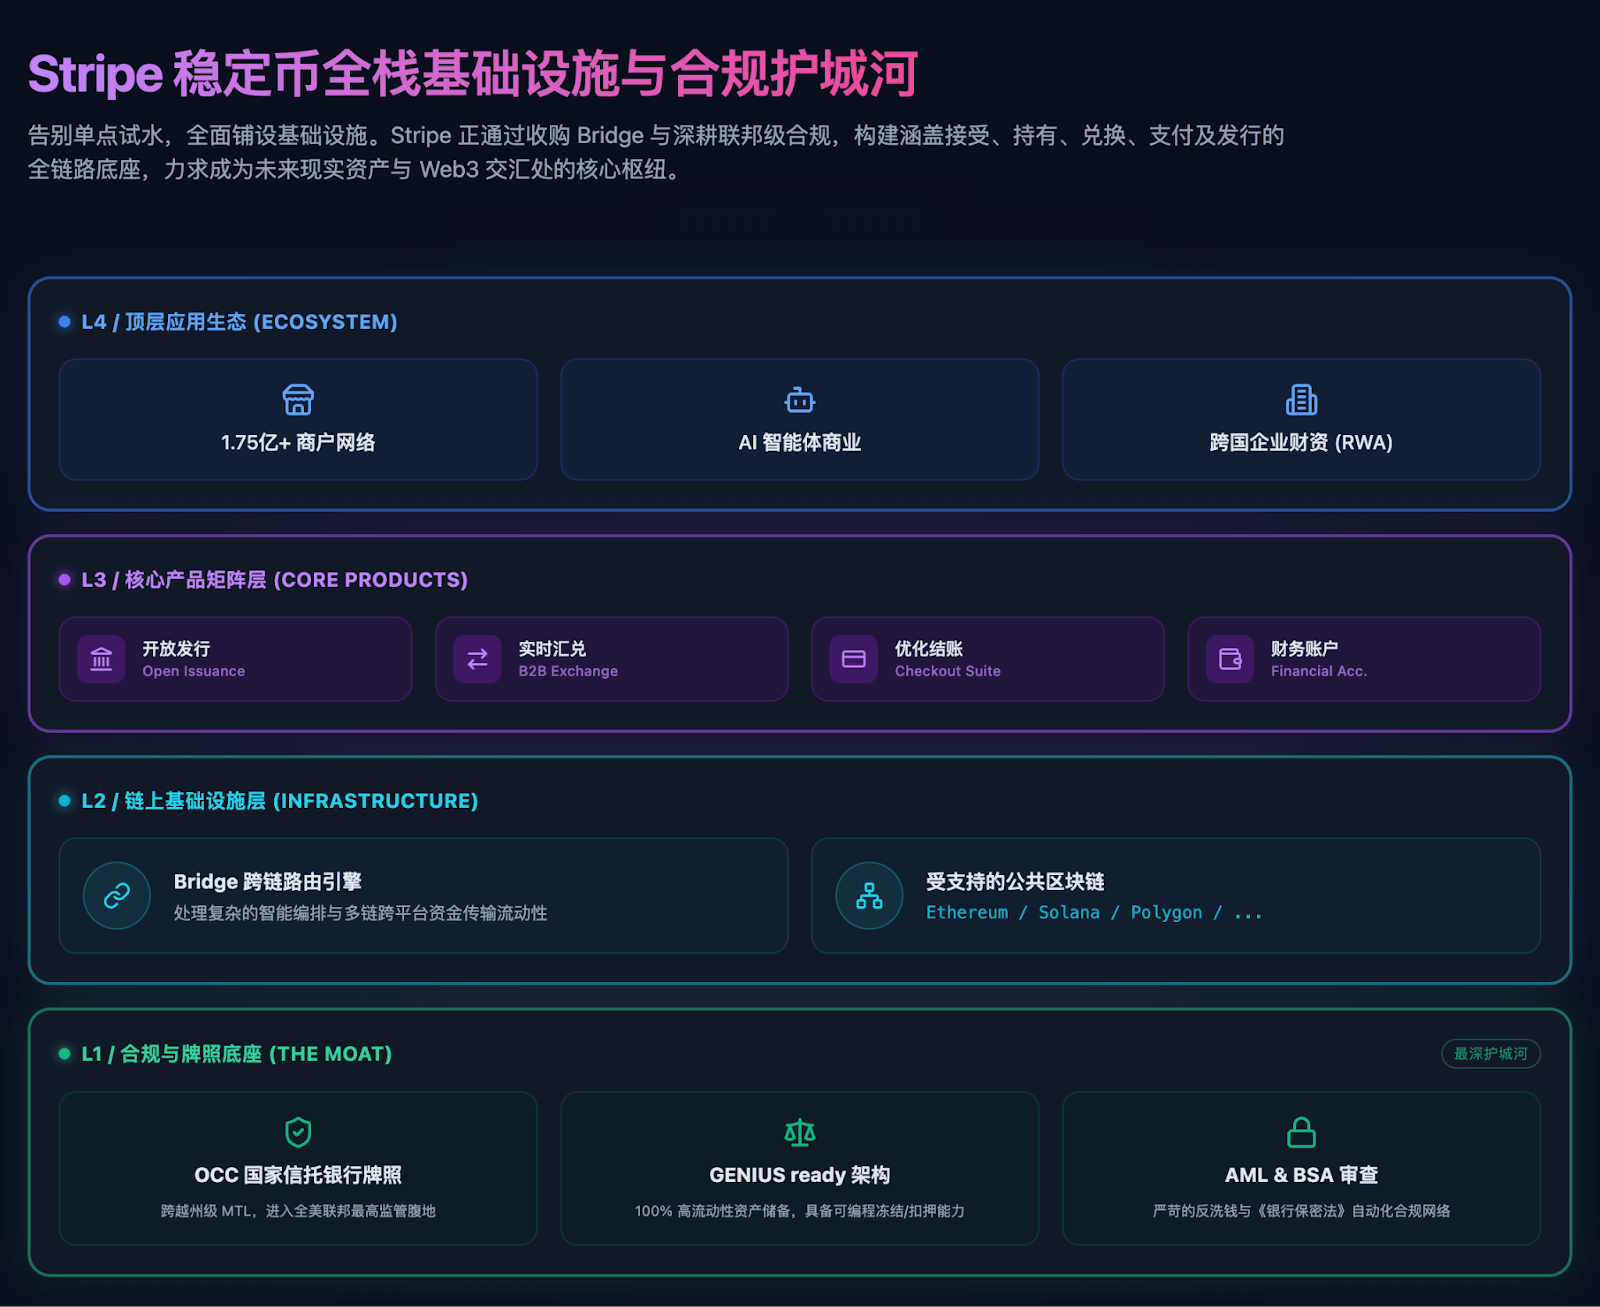The height and width of the screenshot is (1307, 1600).
Task: Click the green dot before L1 / 合规与牌照底座
Action: pyautogui.click(x=65, y=1054)
